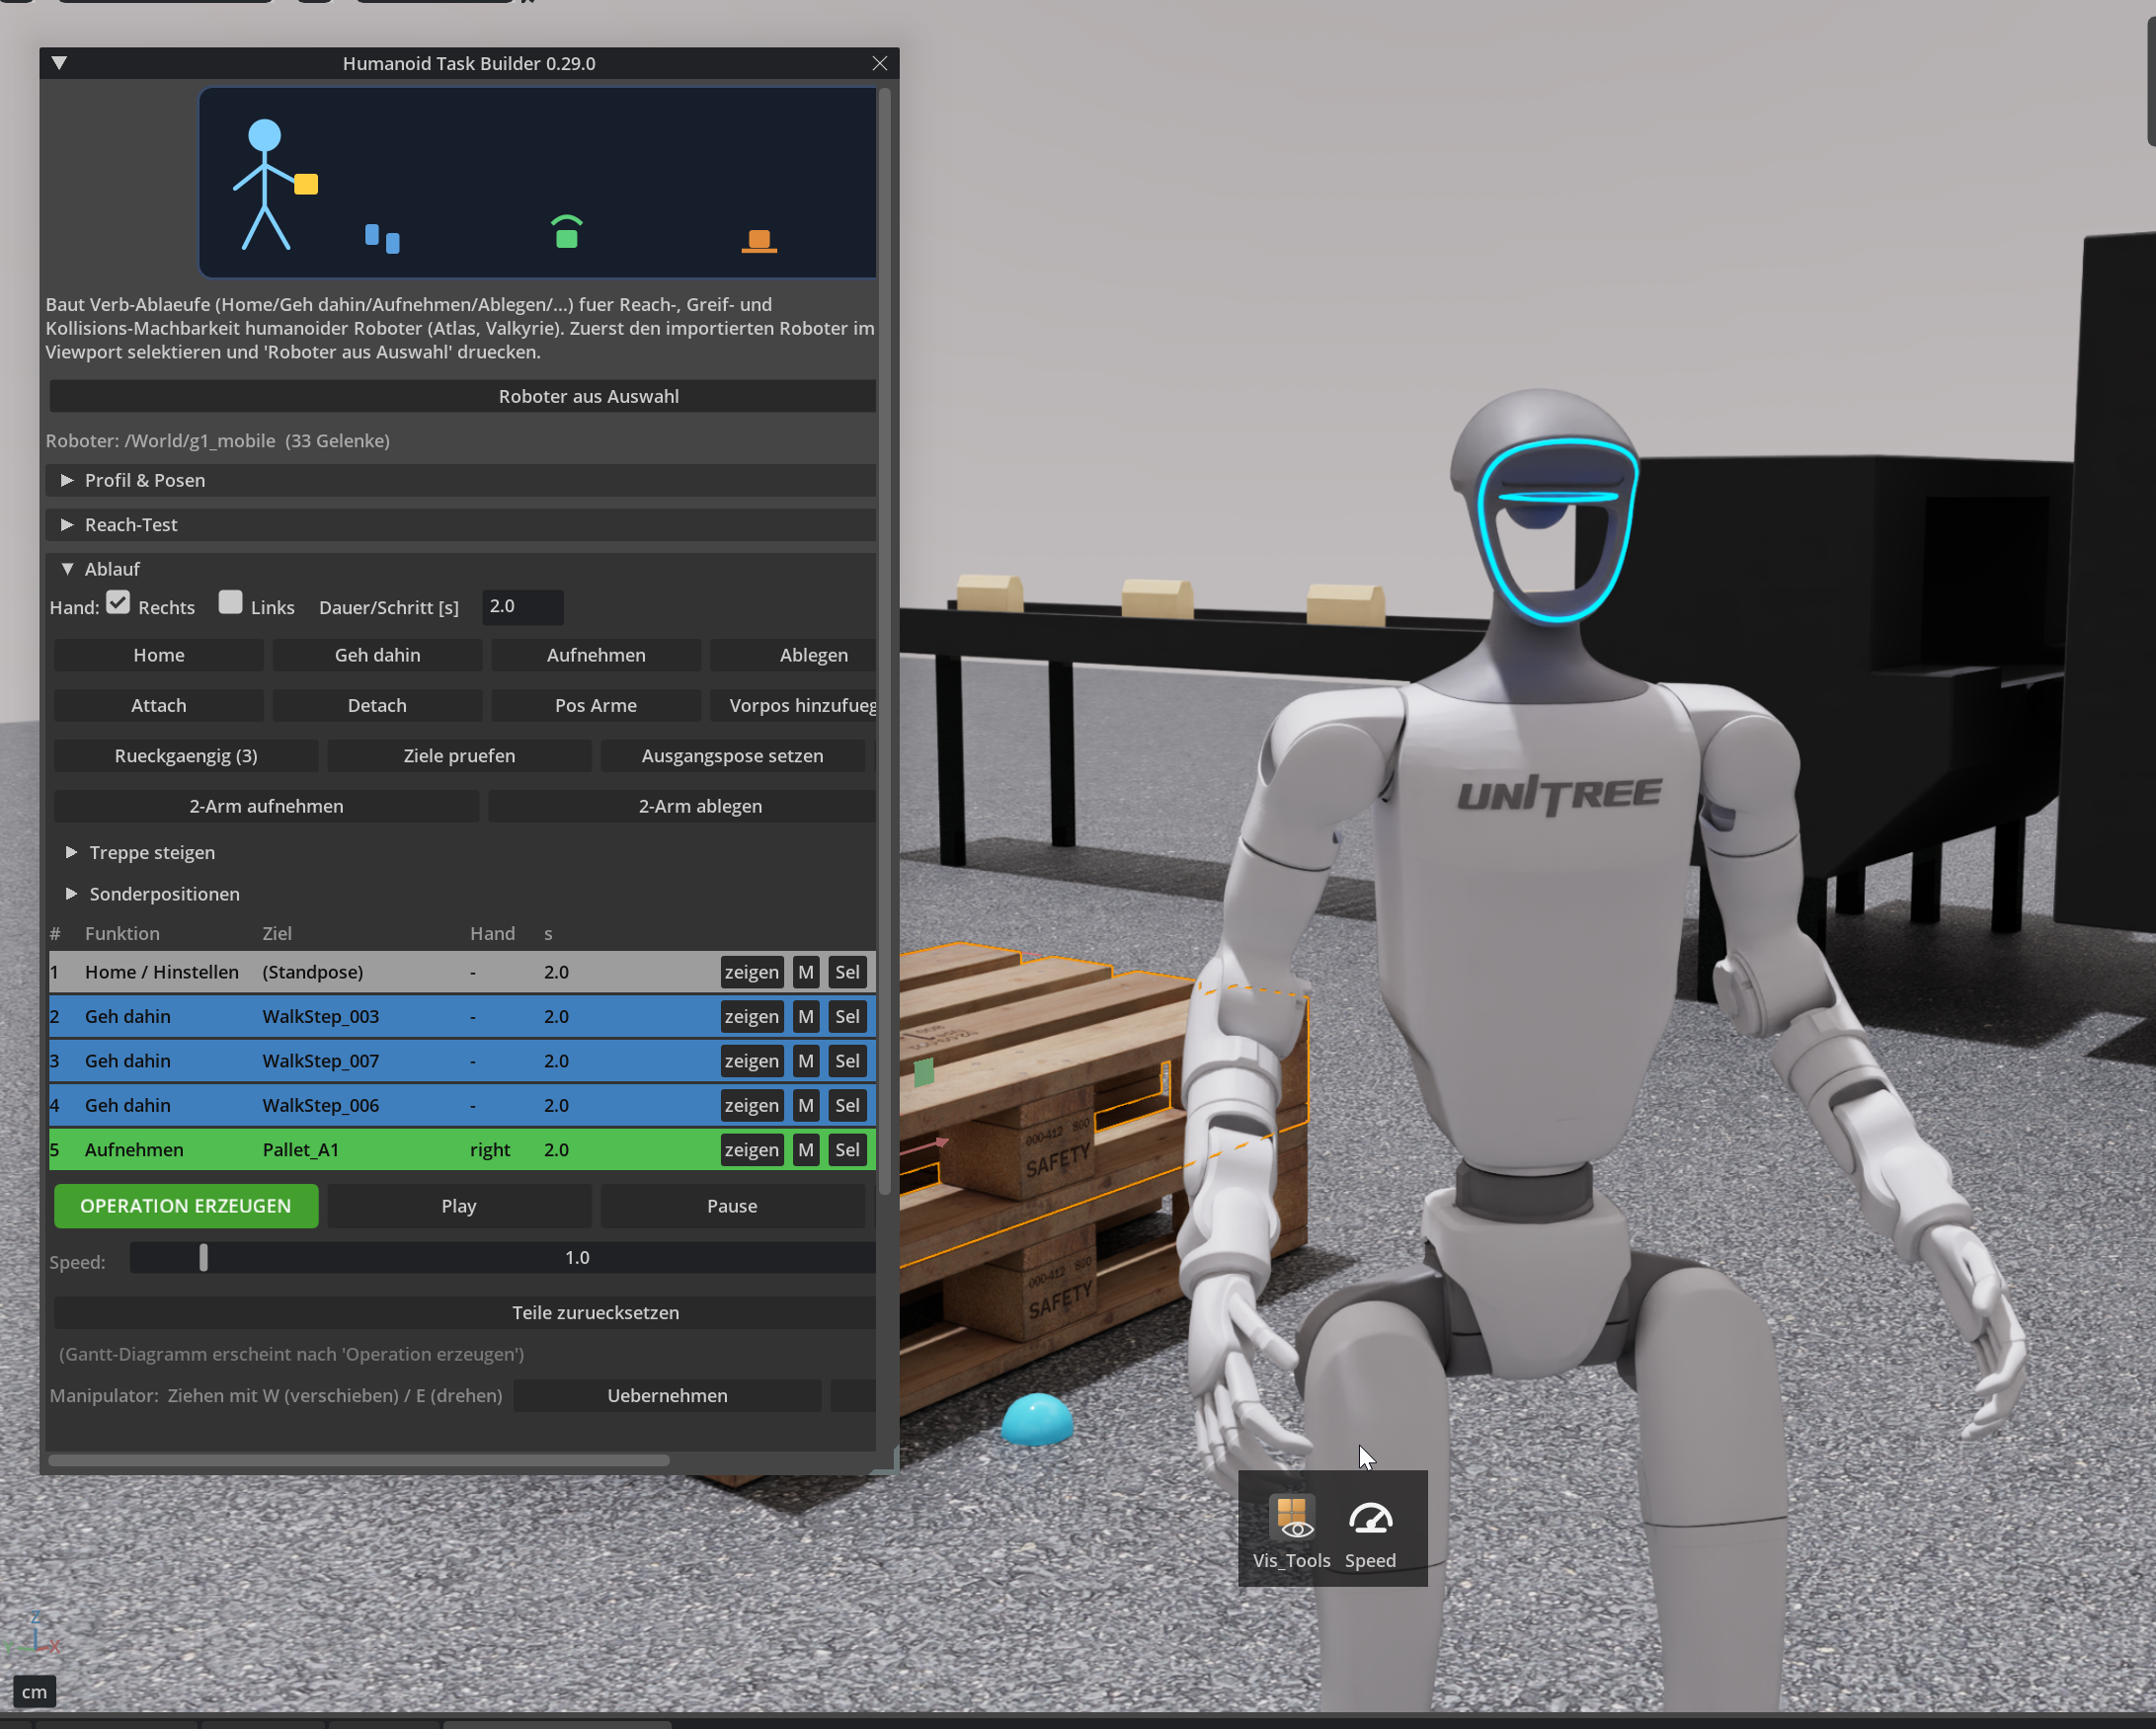Click the 2-Arm aufnehmen button
Viewport: 2156px width, 1729px height.
coord(266,806)
